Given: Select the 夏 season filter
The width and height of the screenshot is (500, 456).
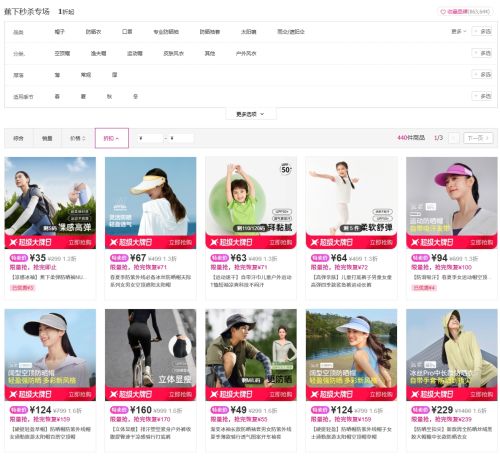Looking at the screenshot, I should [83, 96].
